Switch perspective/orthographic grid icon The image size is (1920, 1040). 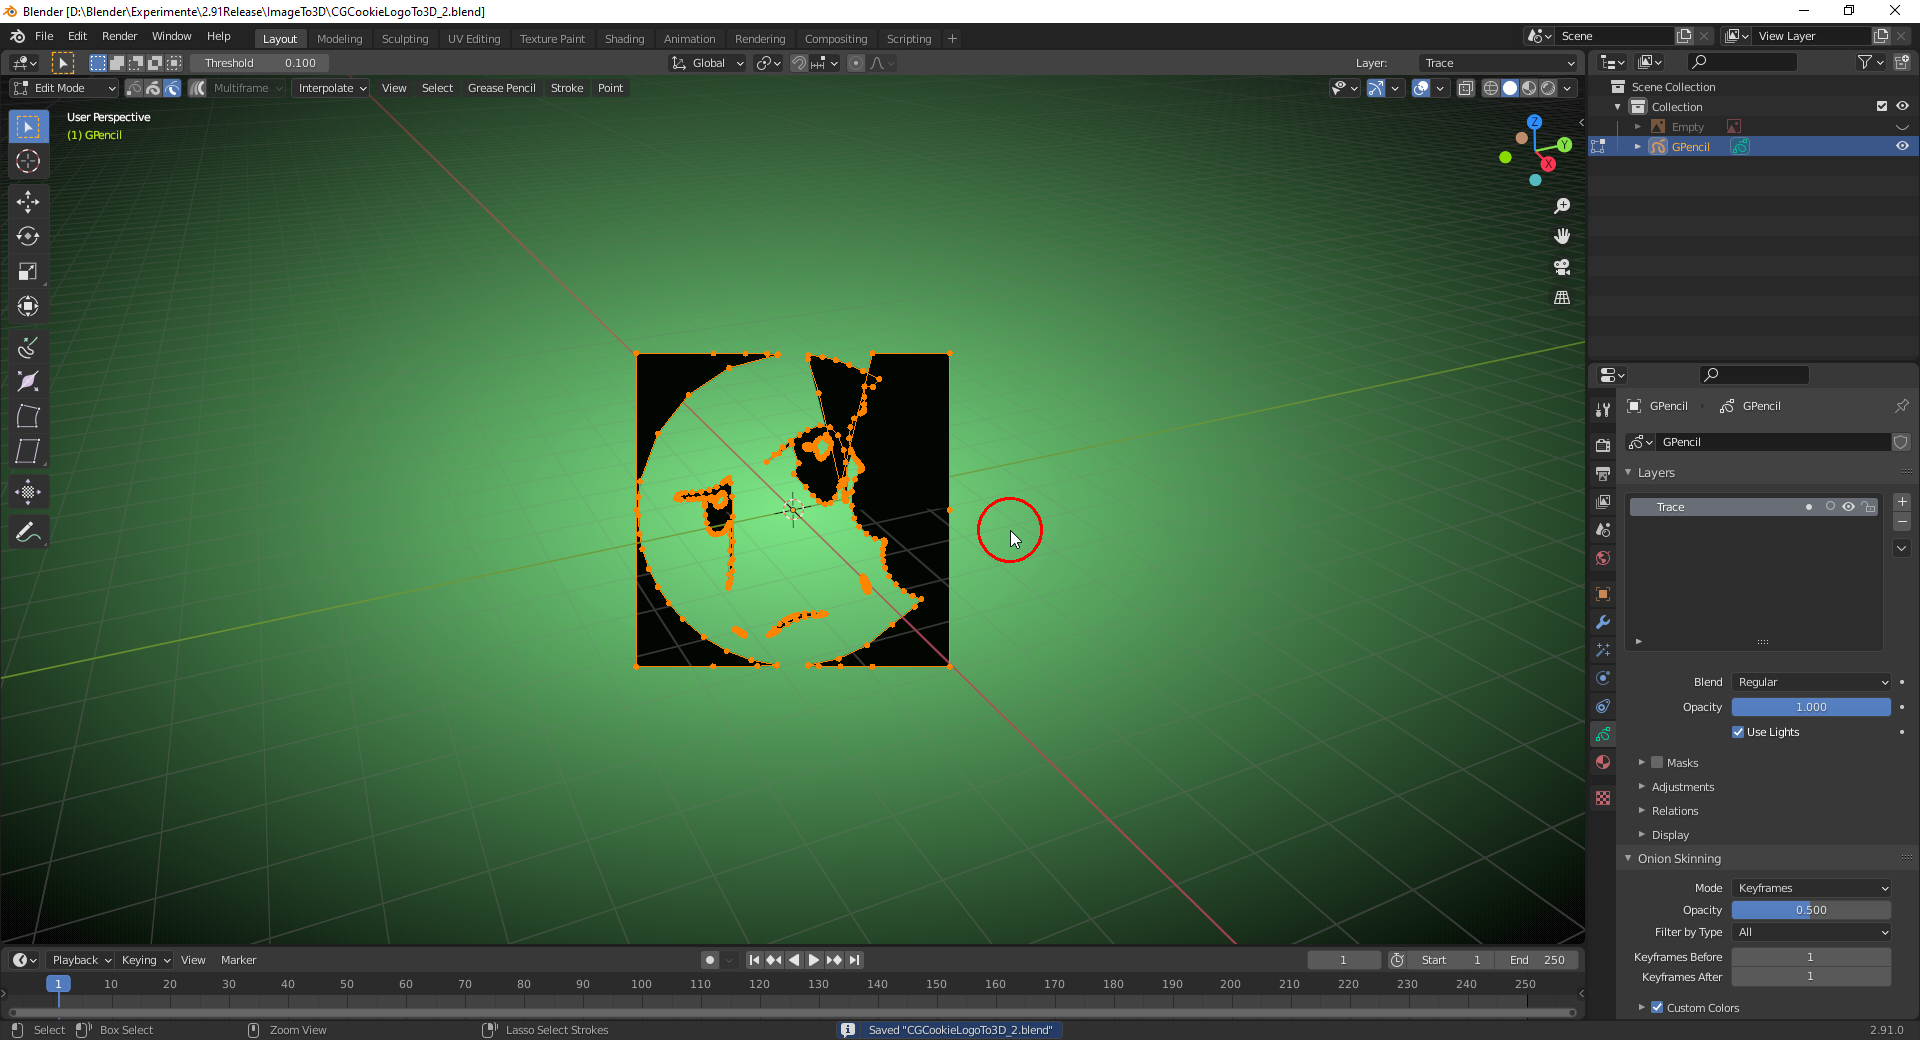point(1562,298)
